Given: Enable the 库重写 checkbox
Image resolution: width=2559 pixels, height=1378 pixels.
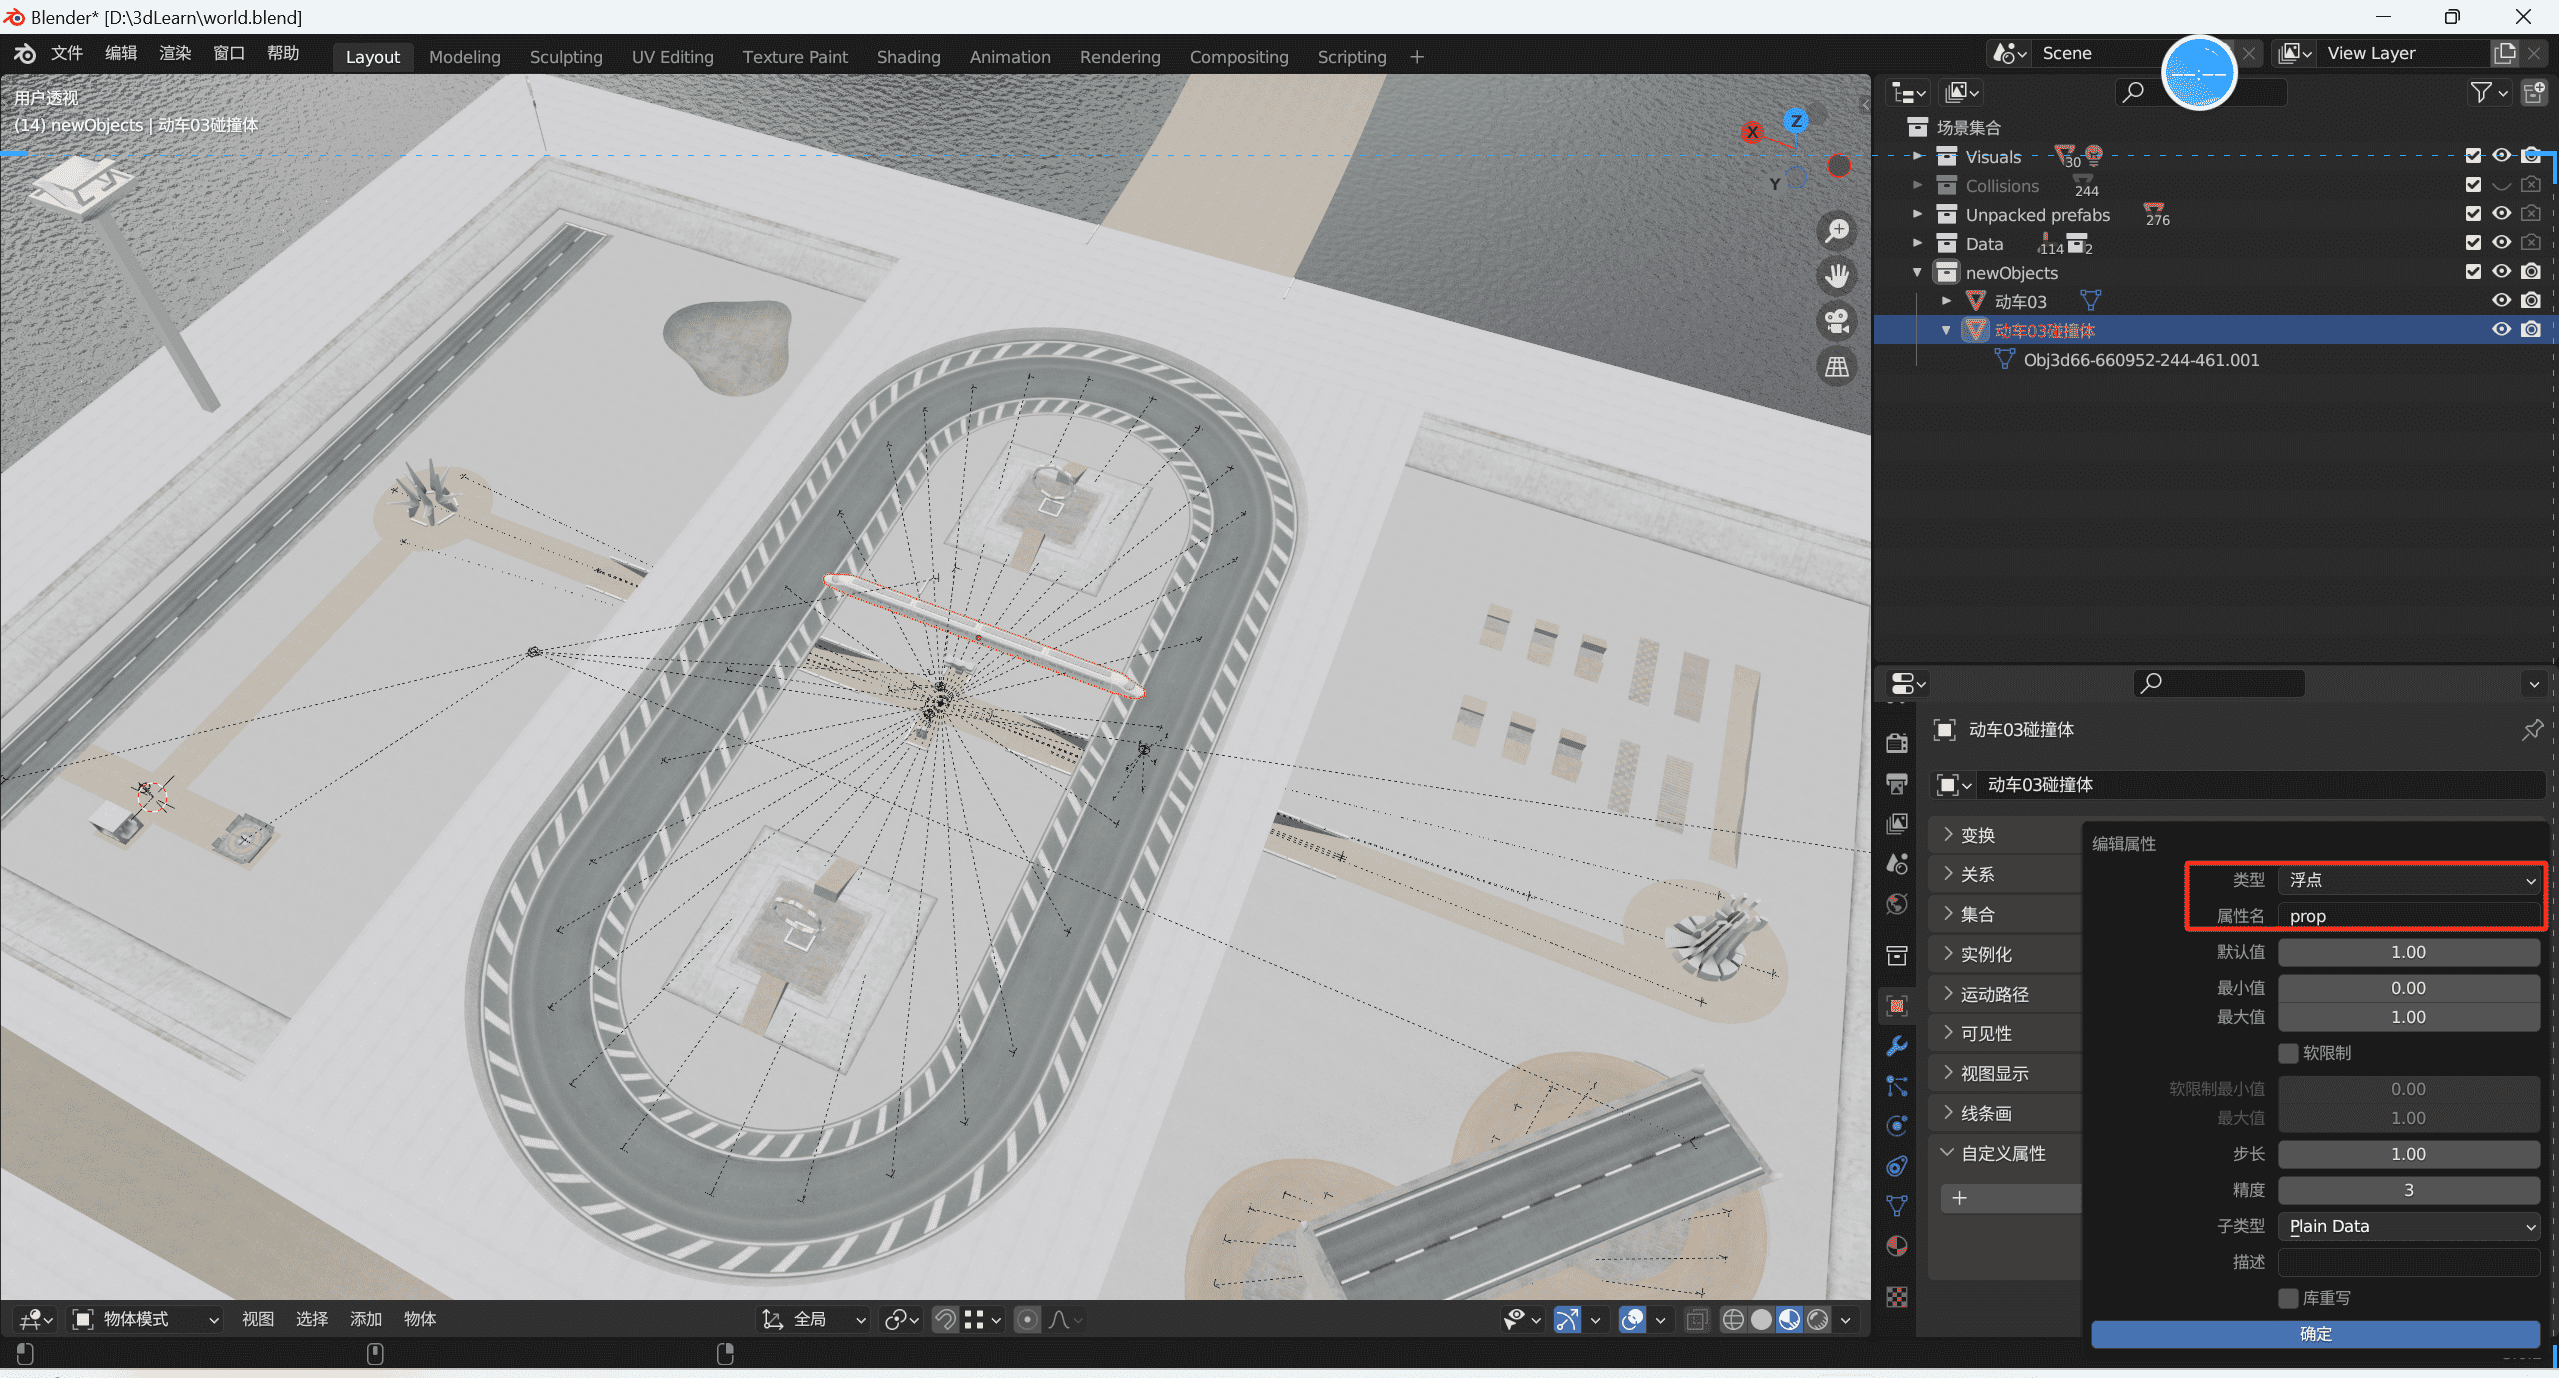Looking at the screenshot, I should (2288, 1298).
